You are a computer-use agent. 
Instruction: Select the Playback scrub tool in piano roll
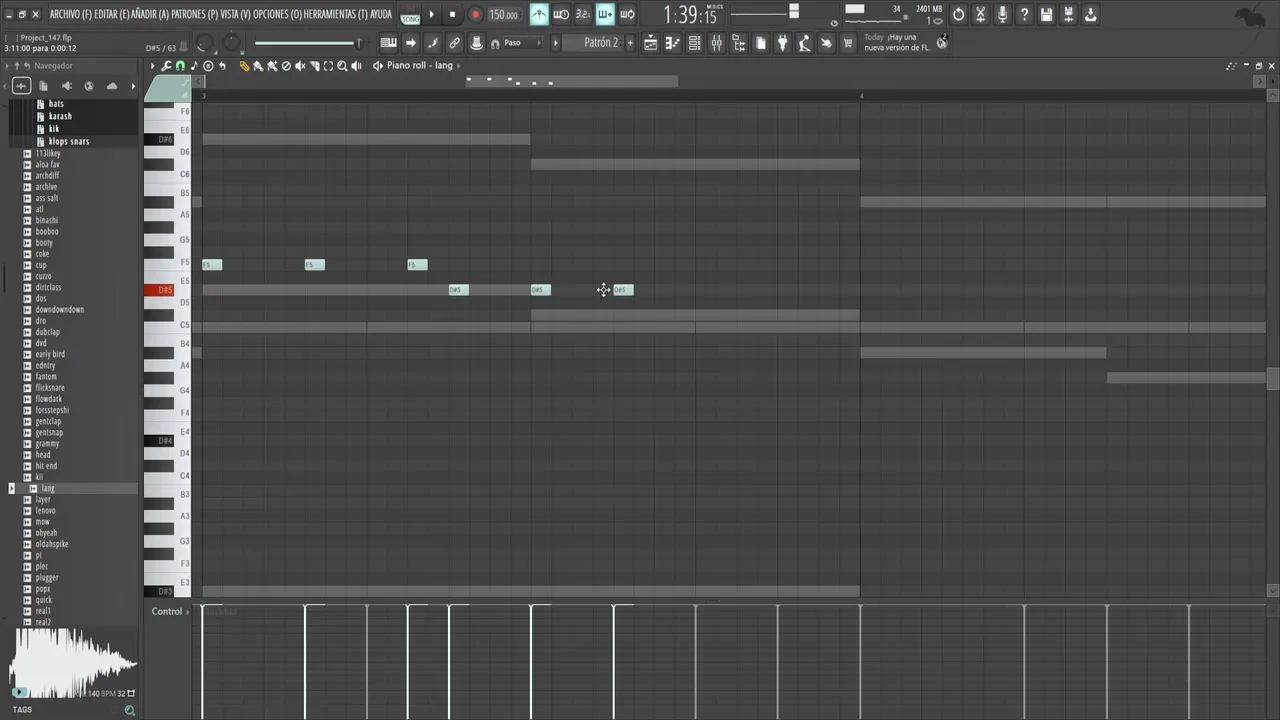356,66
